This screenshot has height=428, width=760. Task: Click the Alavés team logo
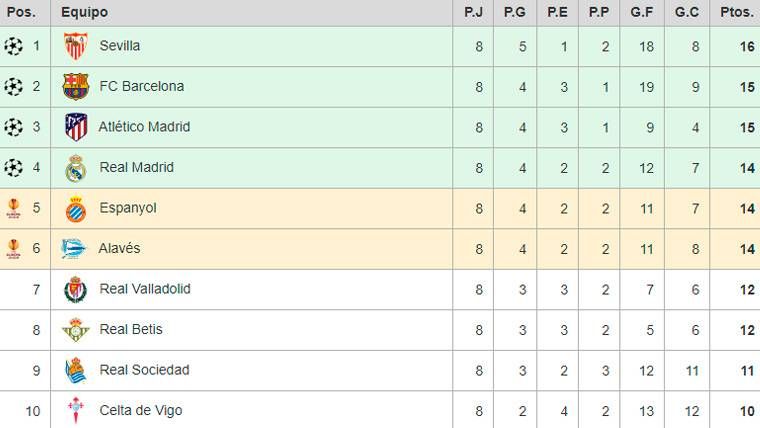coord(74,249)
